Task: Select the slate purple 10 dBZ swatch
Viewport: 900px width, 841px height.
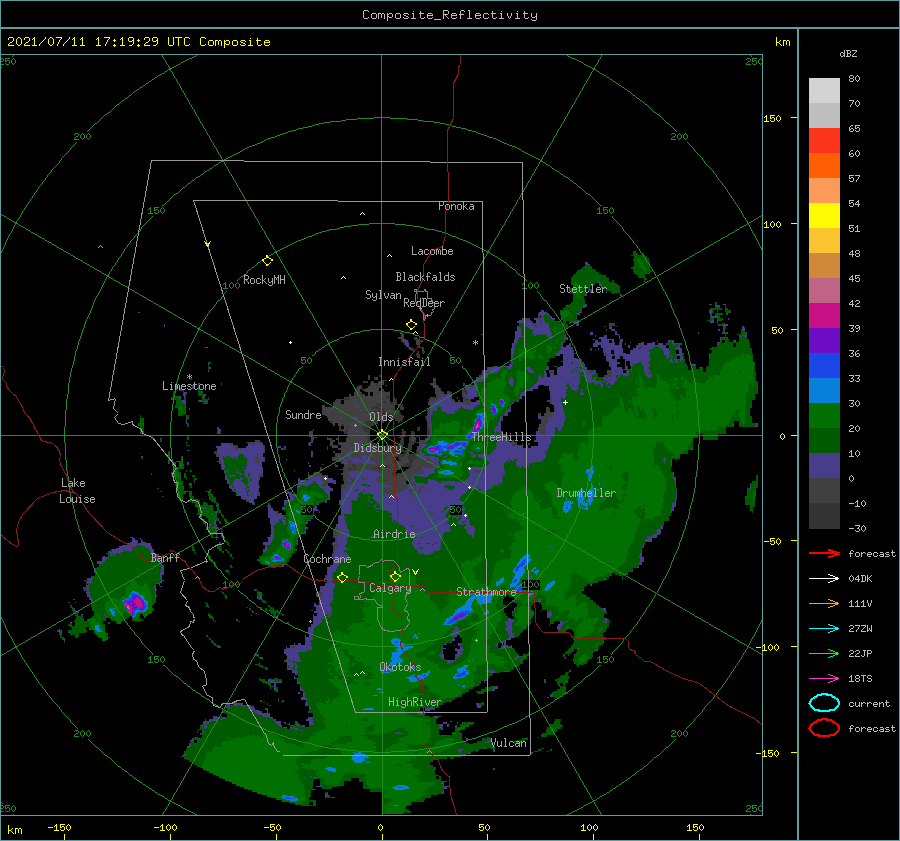Action: click(824, 465)
